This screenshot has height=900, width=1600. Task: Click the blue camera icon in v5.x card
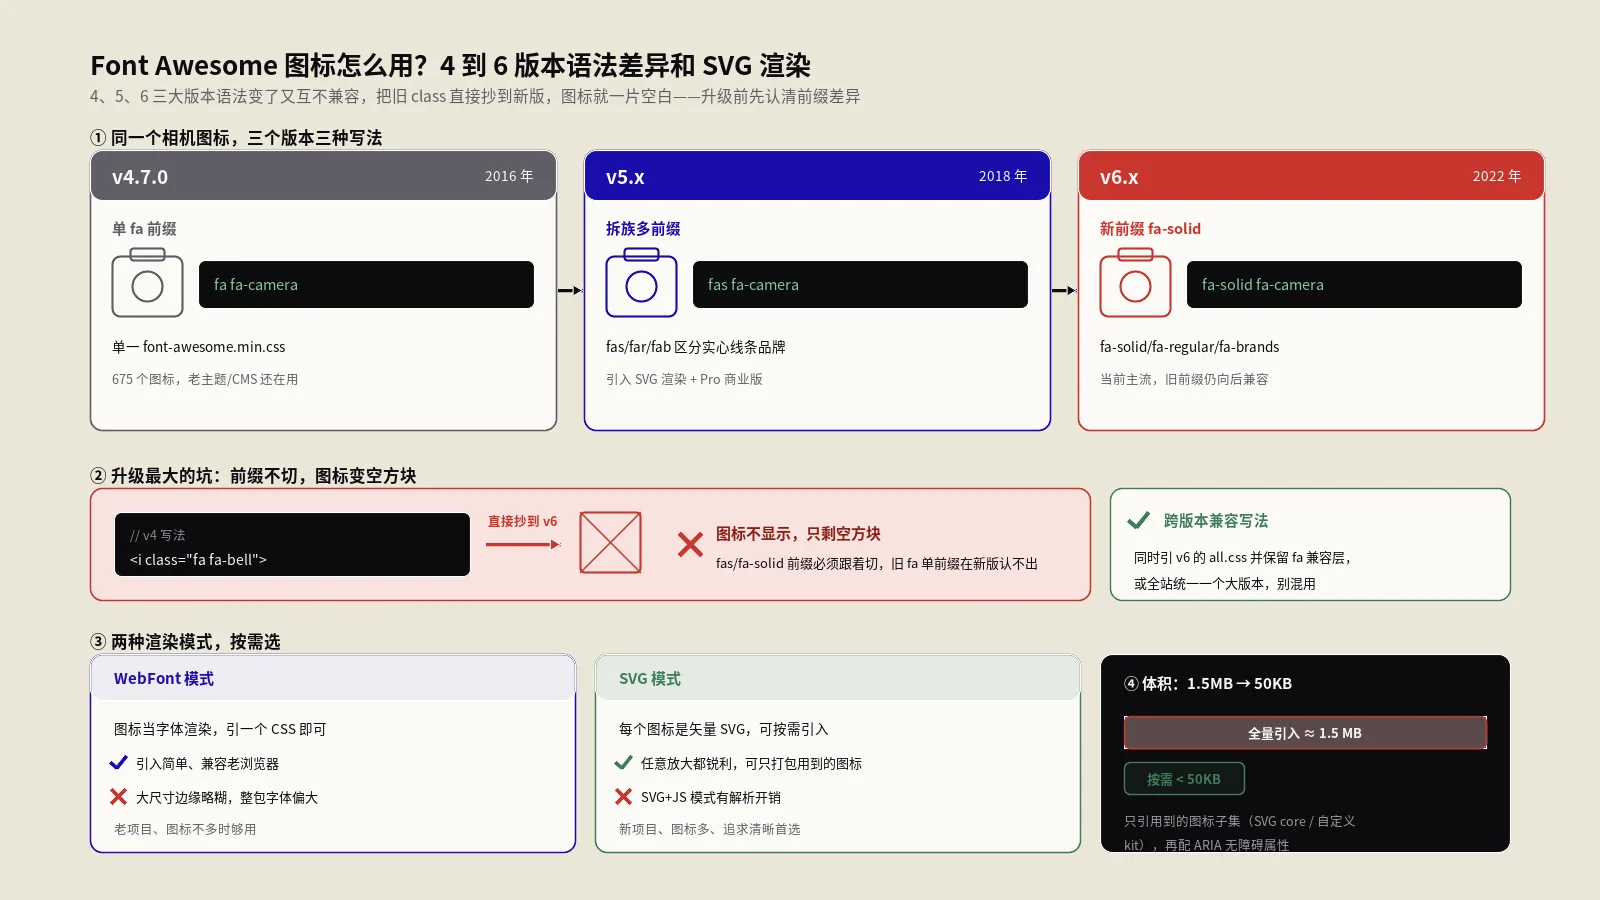click(x=641, y=283)
